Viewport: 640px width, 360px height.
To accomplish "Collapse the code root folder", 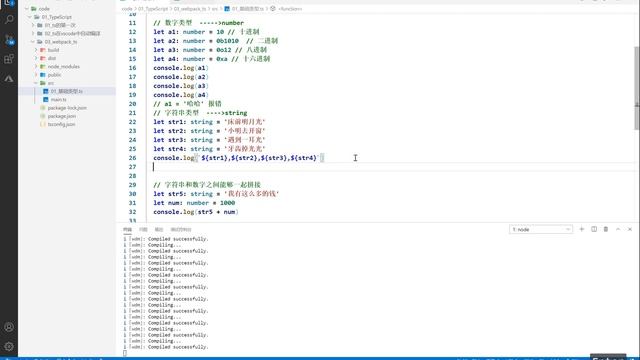I will click(27, 9).
